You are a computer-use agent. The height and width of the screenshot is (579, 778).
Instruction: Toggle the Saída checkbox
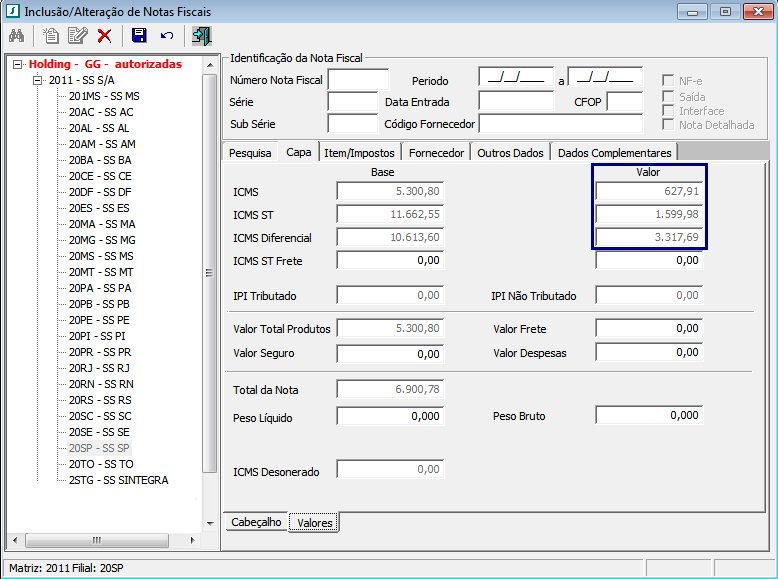(x=669, y=96)
